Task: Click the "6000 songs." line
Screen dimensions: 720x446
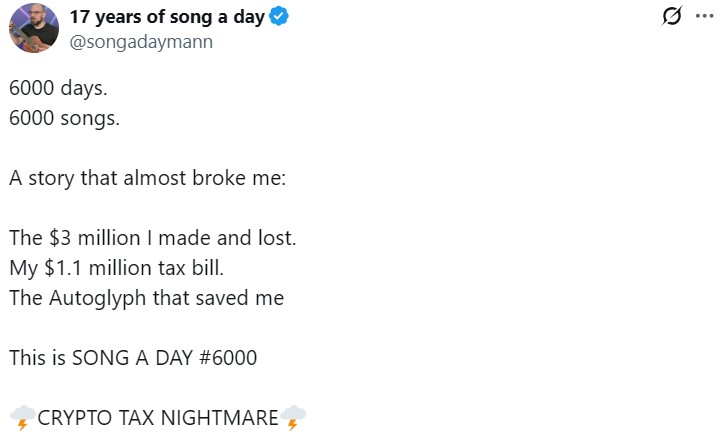Action: pyautogui.click(x=62, y=117)
